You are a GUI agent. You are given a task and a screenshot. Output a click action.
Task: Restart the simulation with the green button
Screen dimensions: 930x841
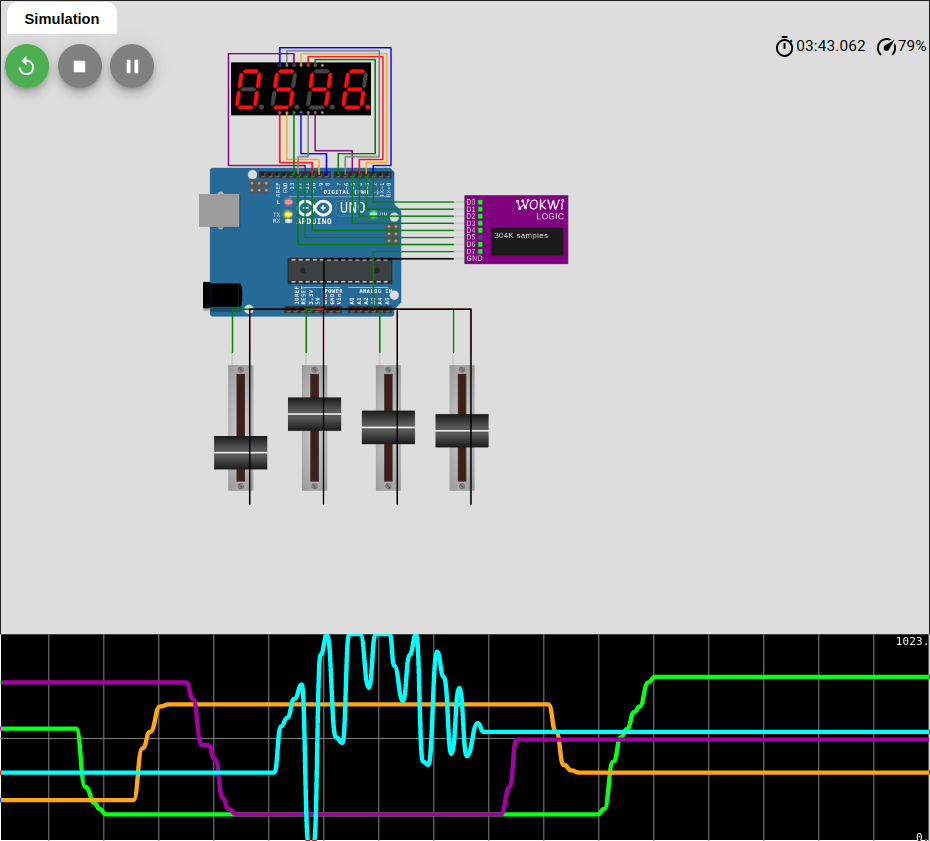[27, 66]
